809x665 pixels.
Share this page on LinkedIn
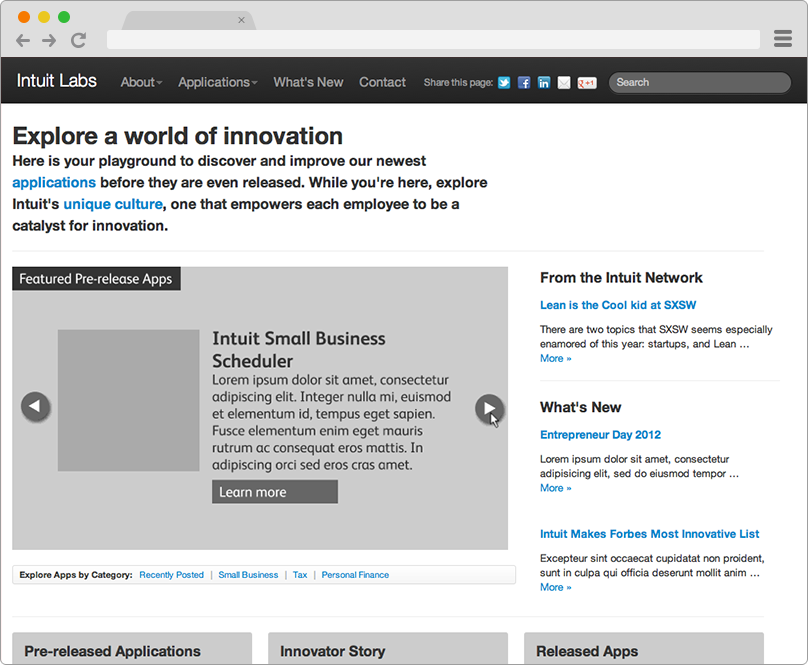coord(544,83)
